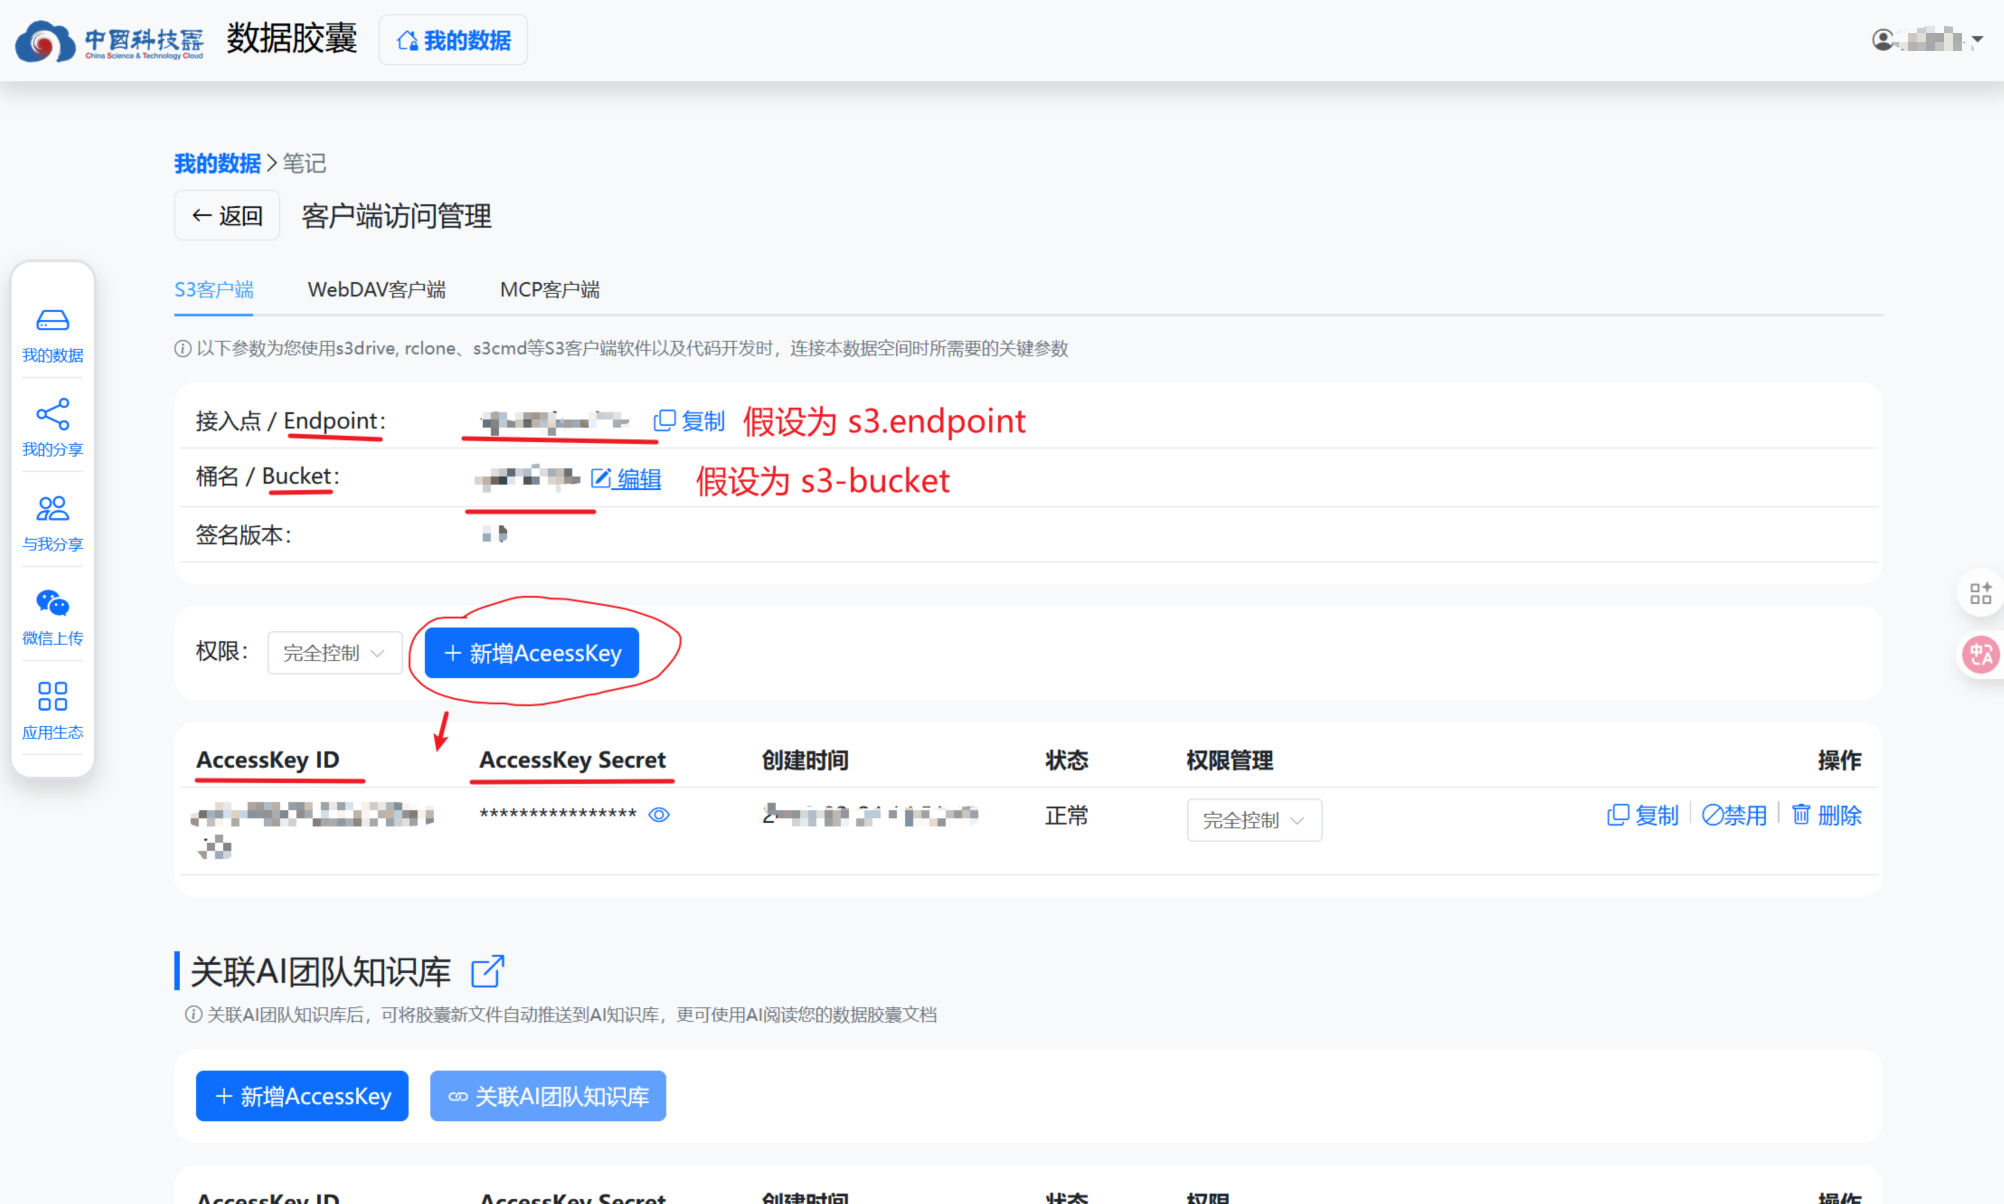Click the 正常 status cell
Viewport: 2004px width, 1204px height.
click(1066, 816)
